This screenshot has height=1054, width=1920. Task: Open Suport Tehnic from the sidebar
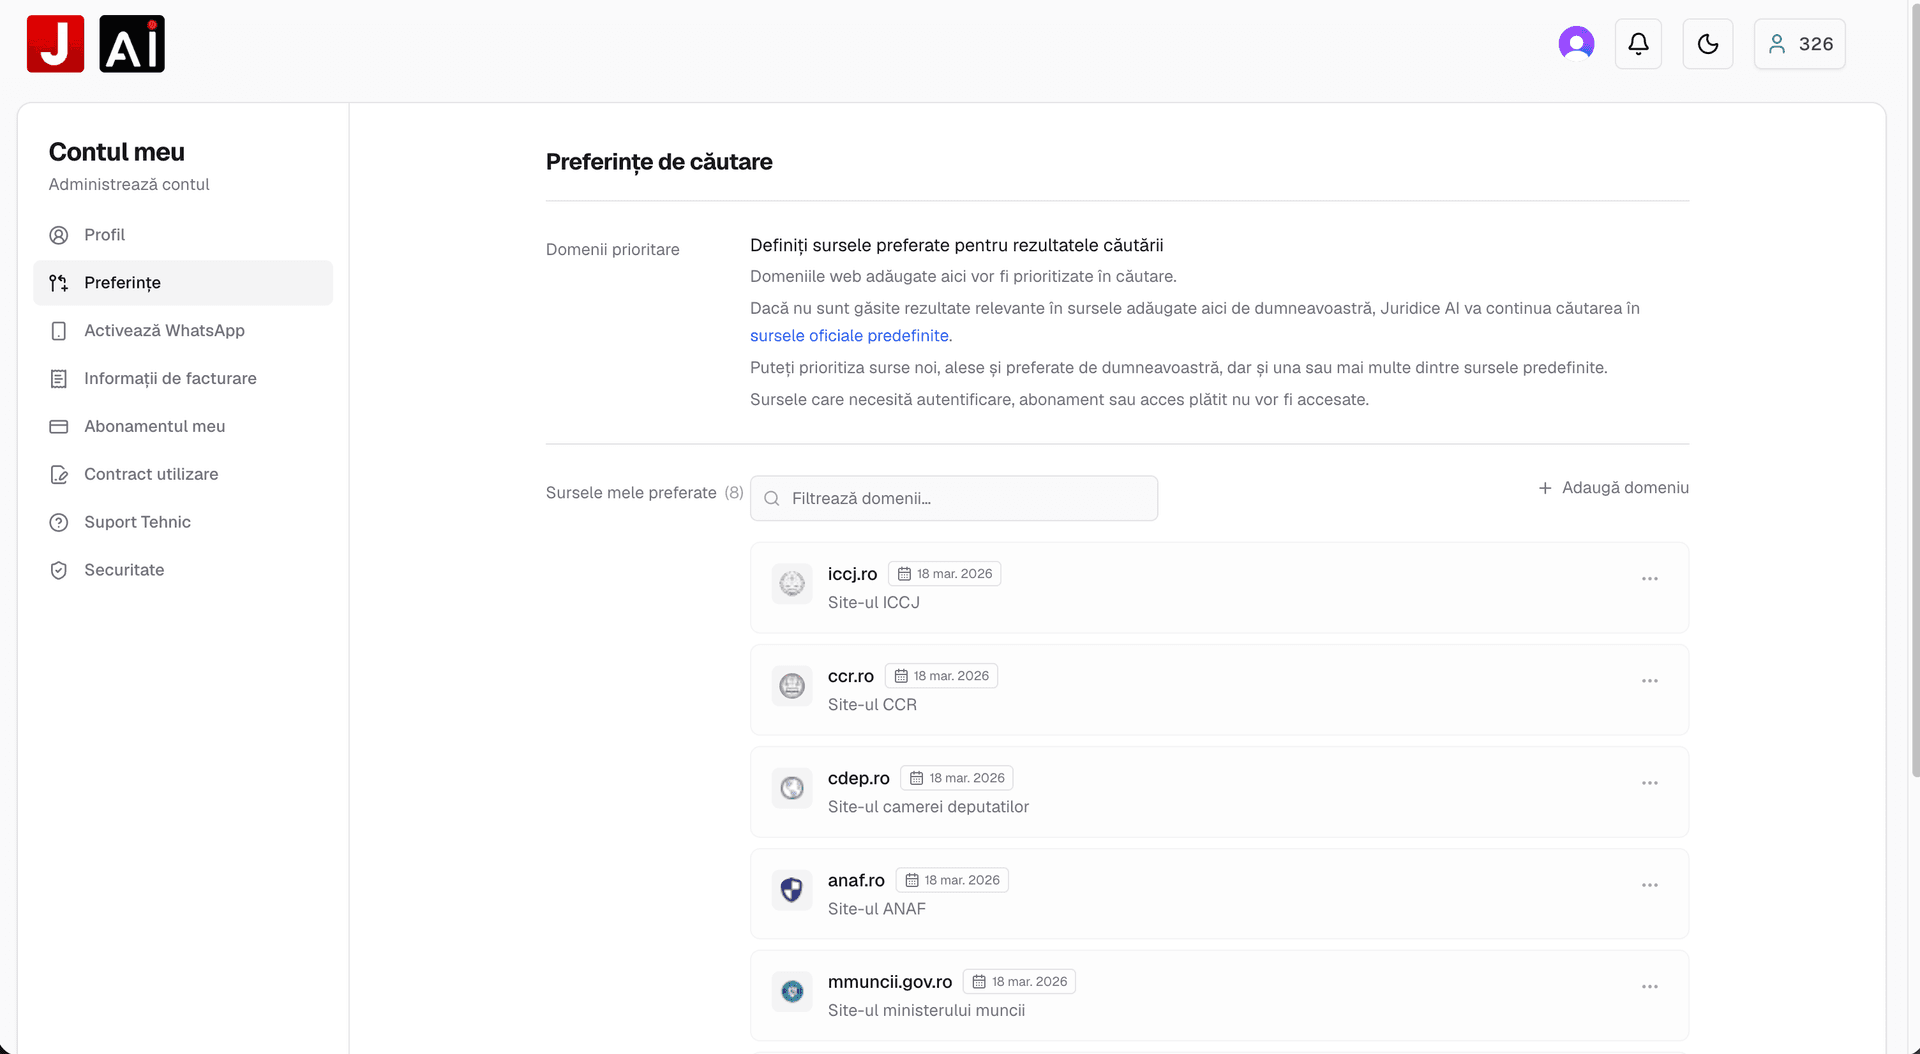tap(137, 521)
